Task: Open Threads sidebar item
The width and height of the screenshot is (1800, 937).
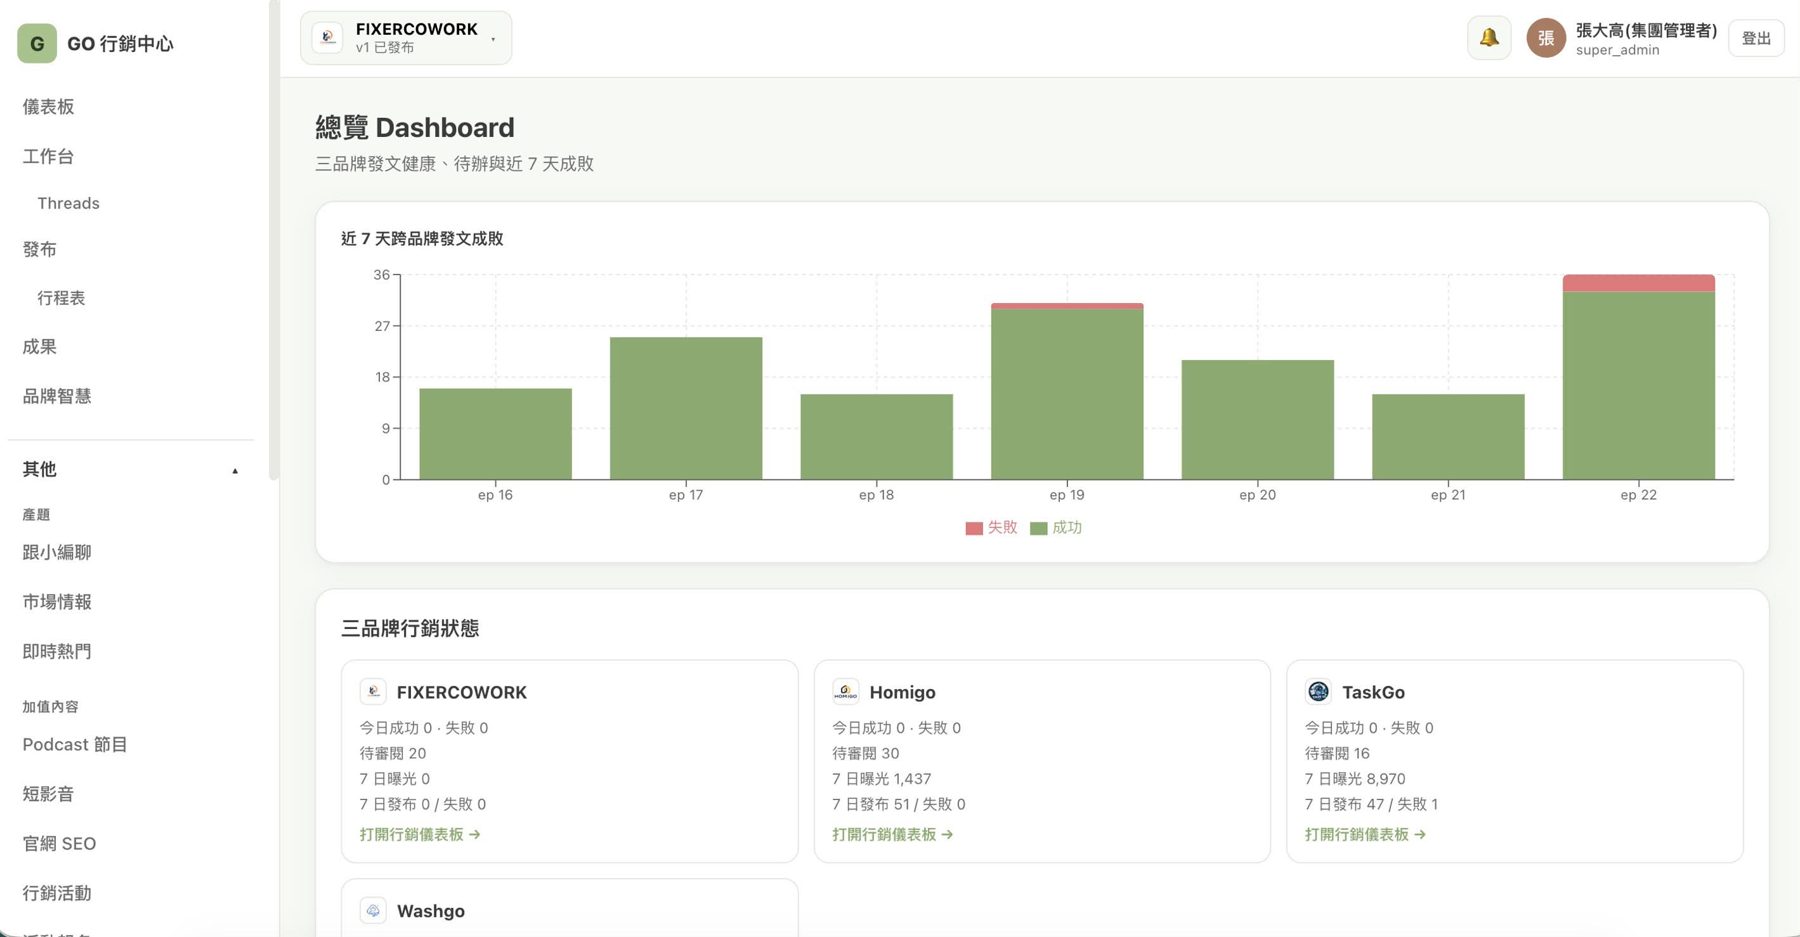Action: coord(68,203)
